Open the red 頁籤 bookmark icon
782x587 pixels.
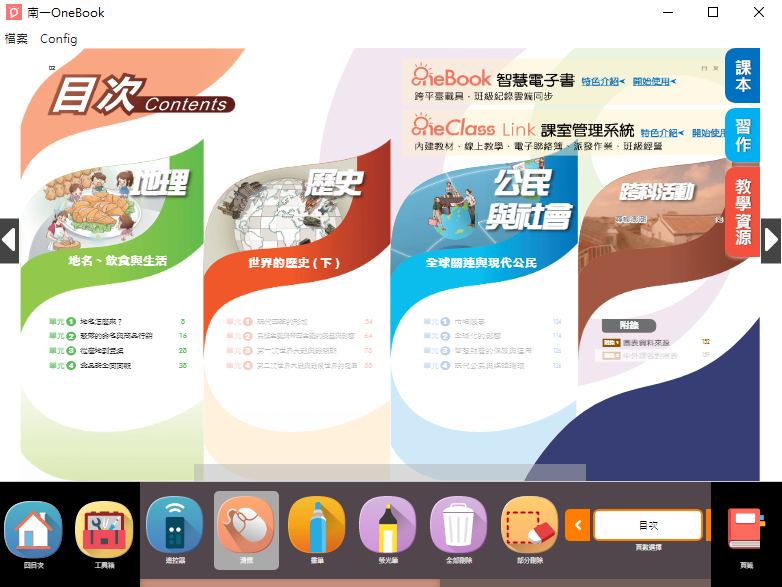pyautogui.click(x=745, y=531)
